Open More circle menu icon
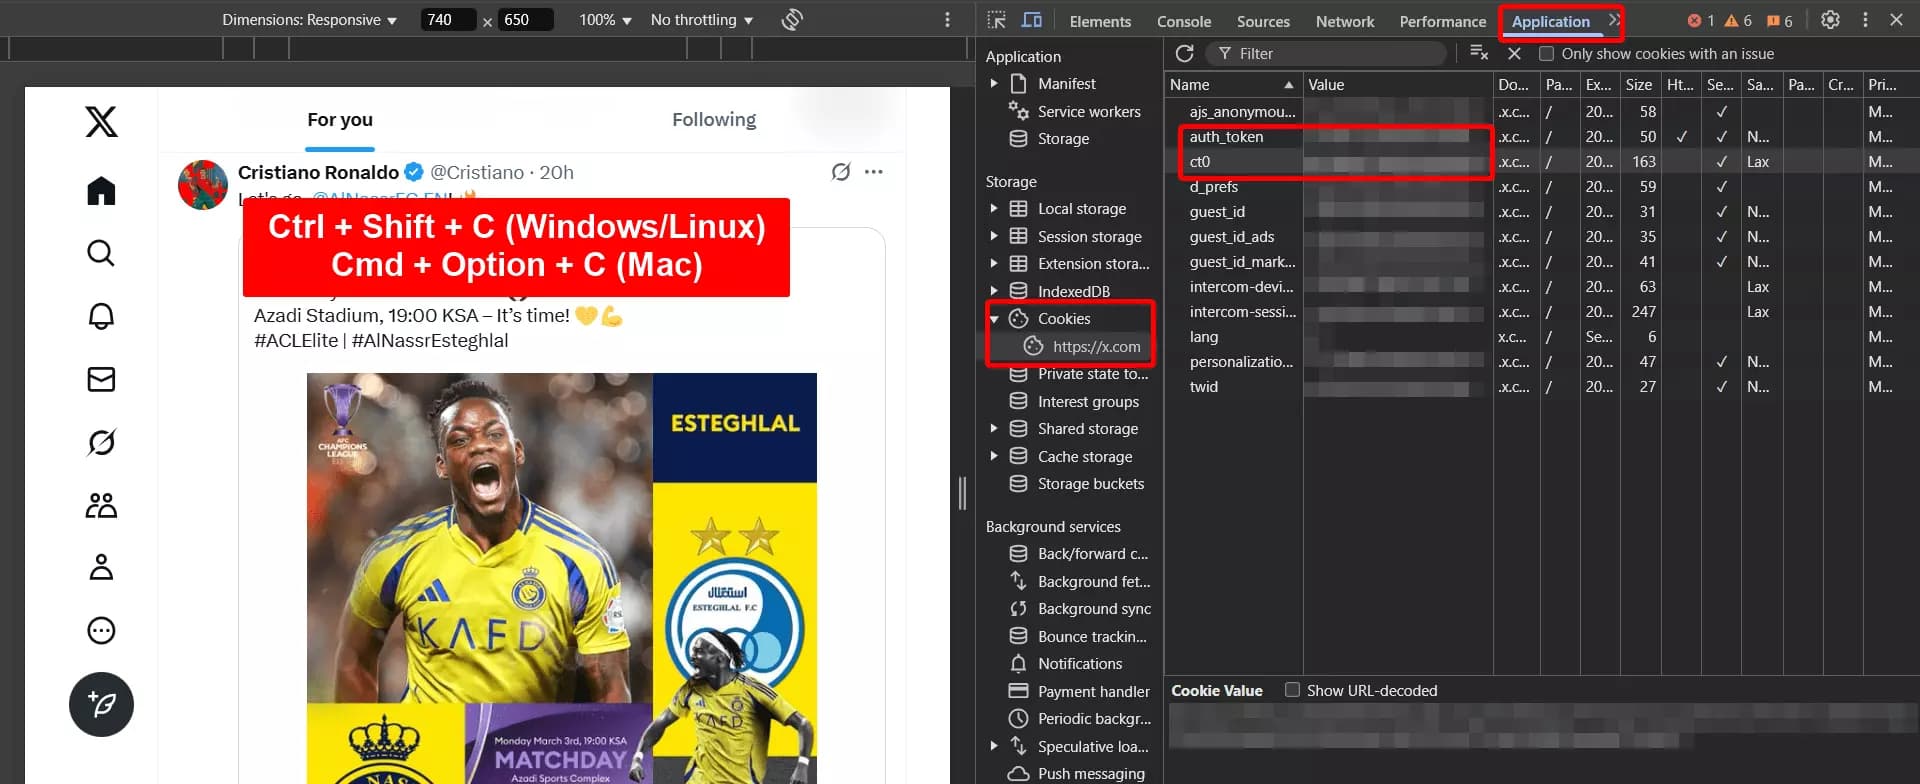Screen dimensions: 1920x784 101,630
